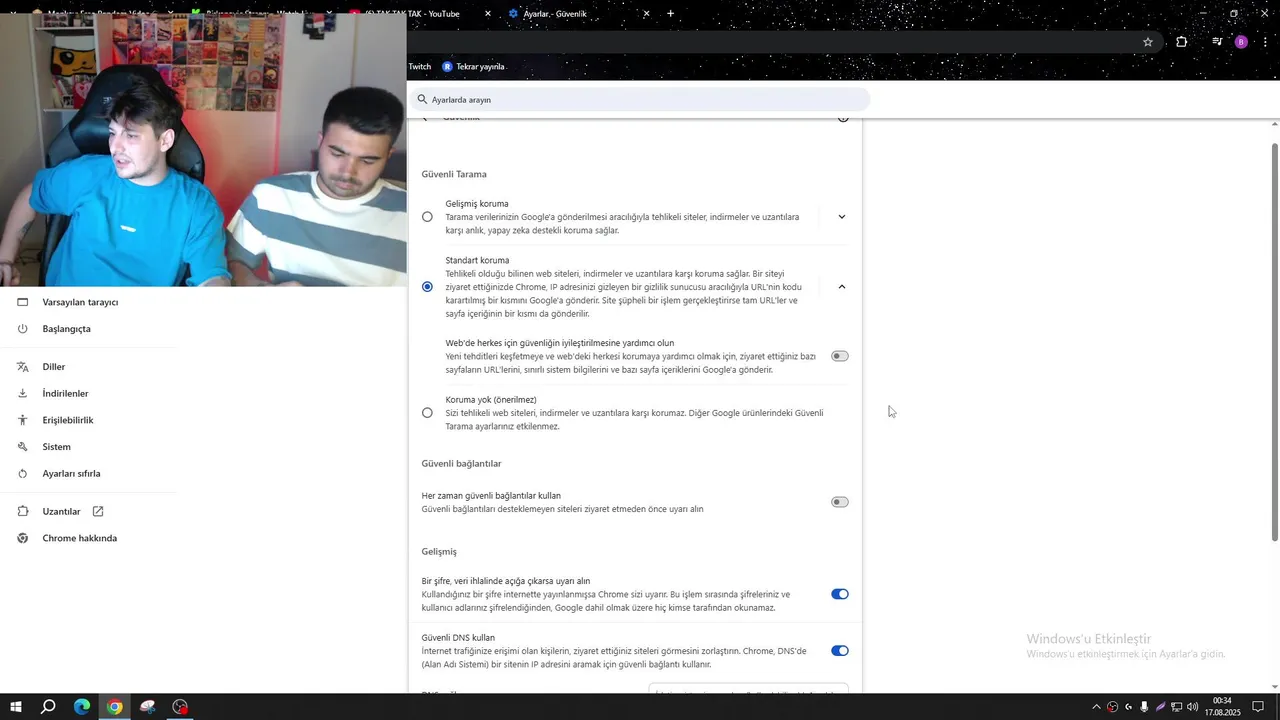The image size is (1280, 720).
Task: Select the Gelişmiş koruma radio button
Action: pyautogui.click(x=427, y=217)
